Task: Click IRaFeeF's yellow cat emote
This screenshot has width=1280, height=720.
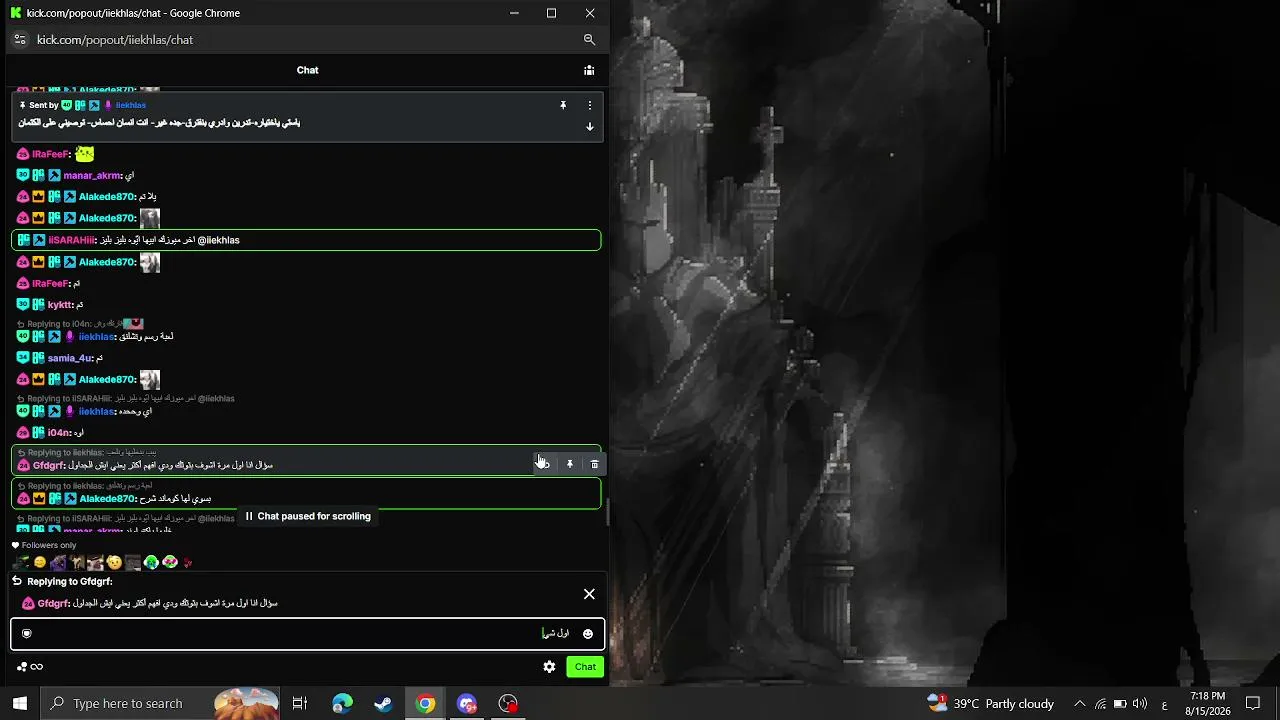Action: point(85,154)
